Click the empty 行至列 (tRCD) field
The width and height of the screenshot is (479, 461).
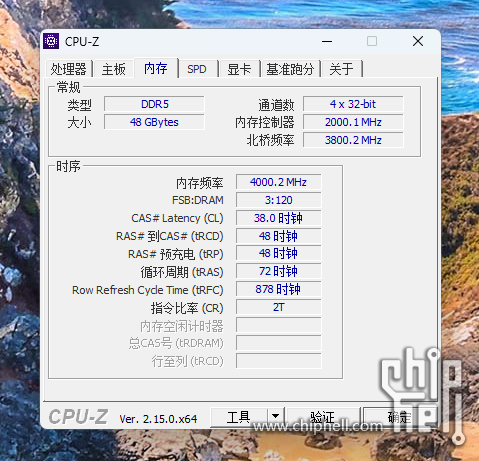coord(279,361)
